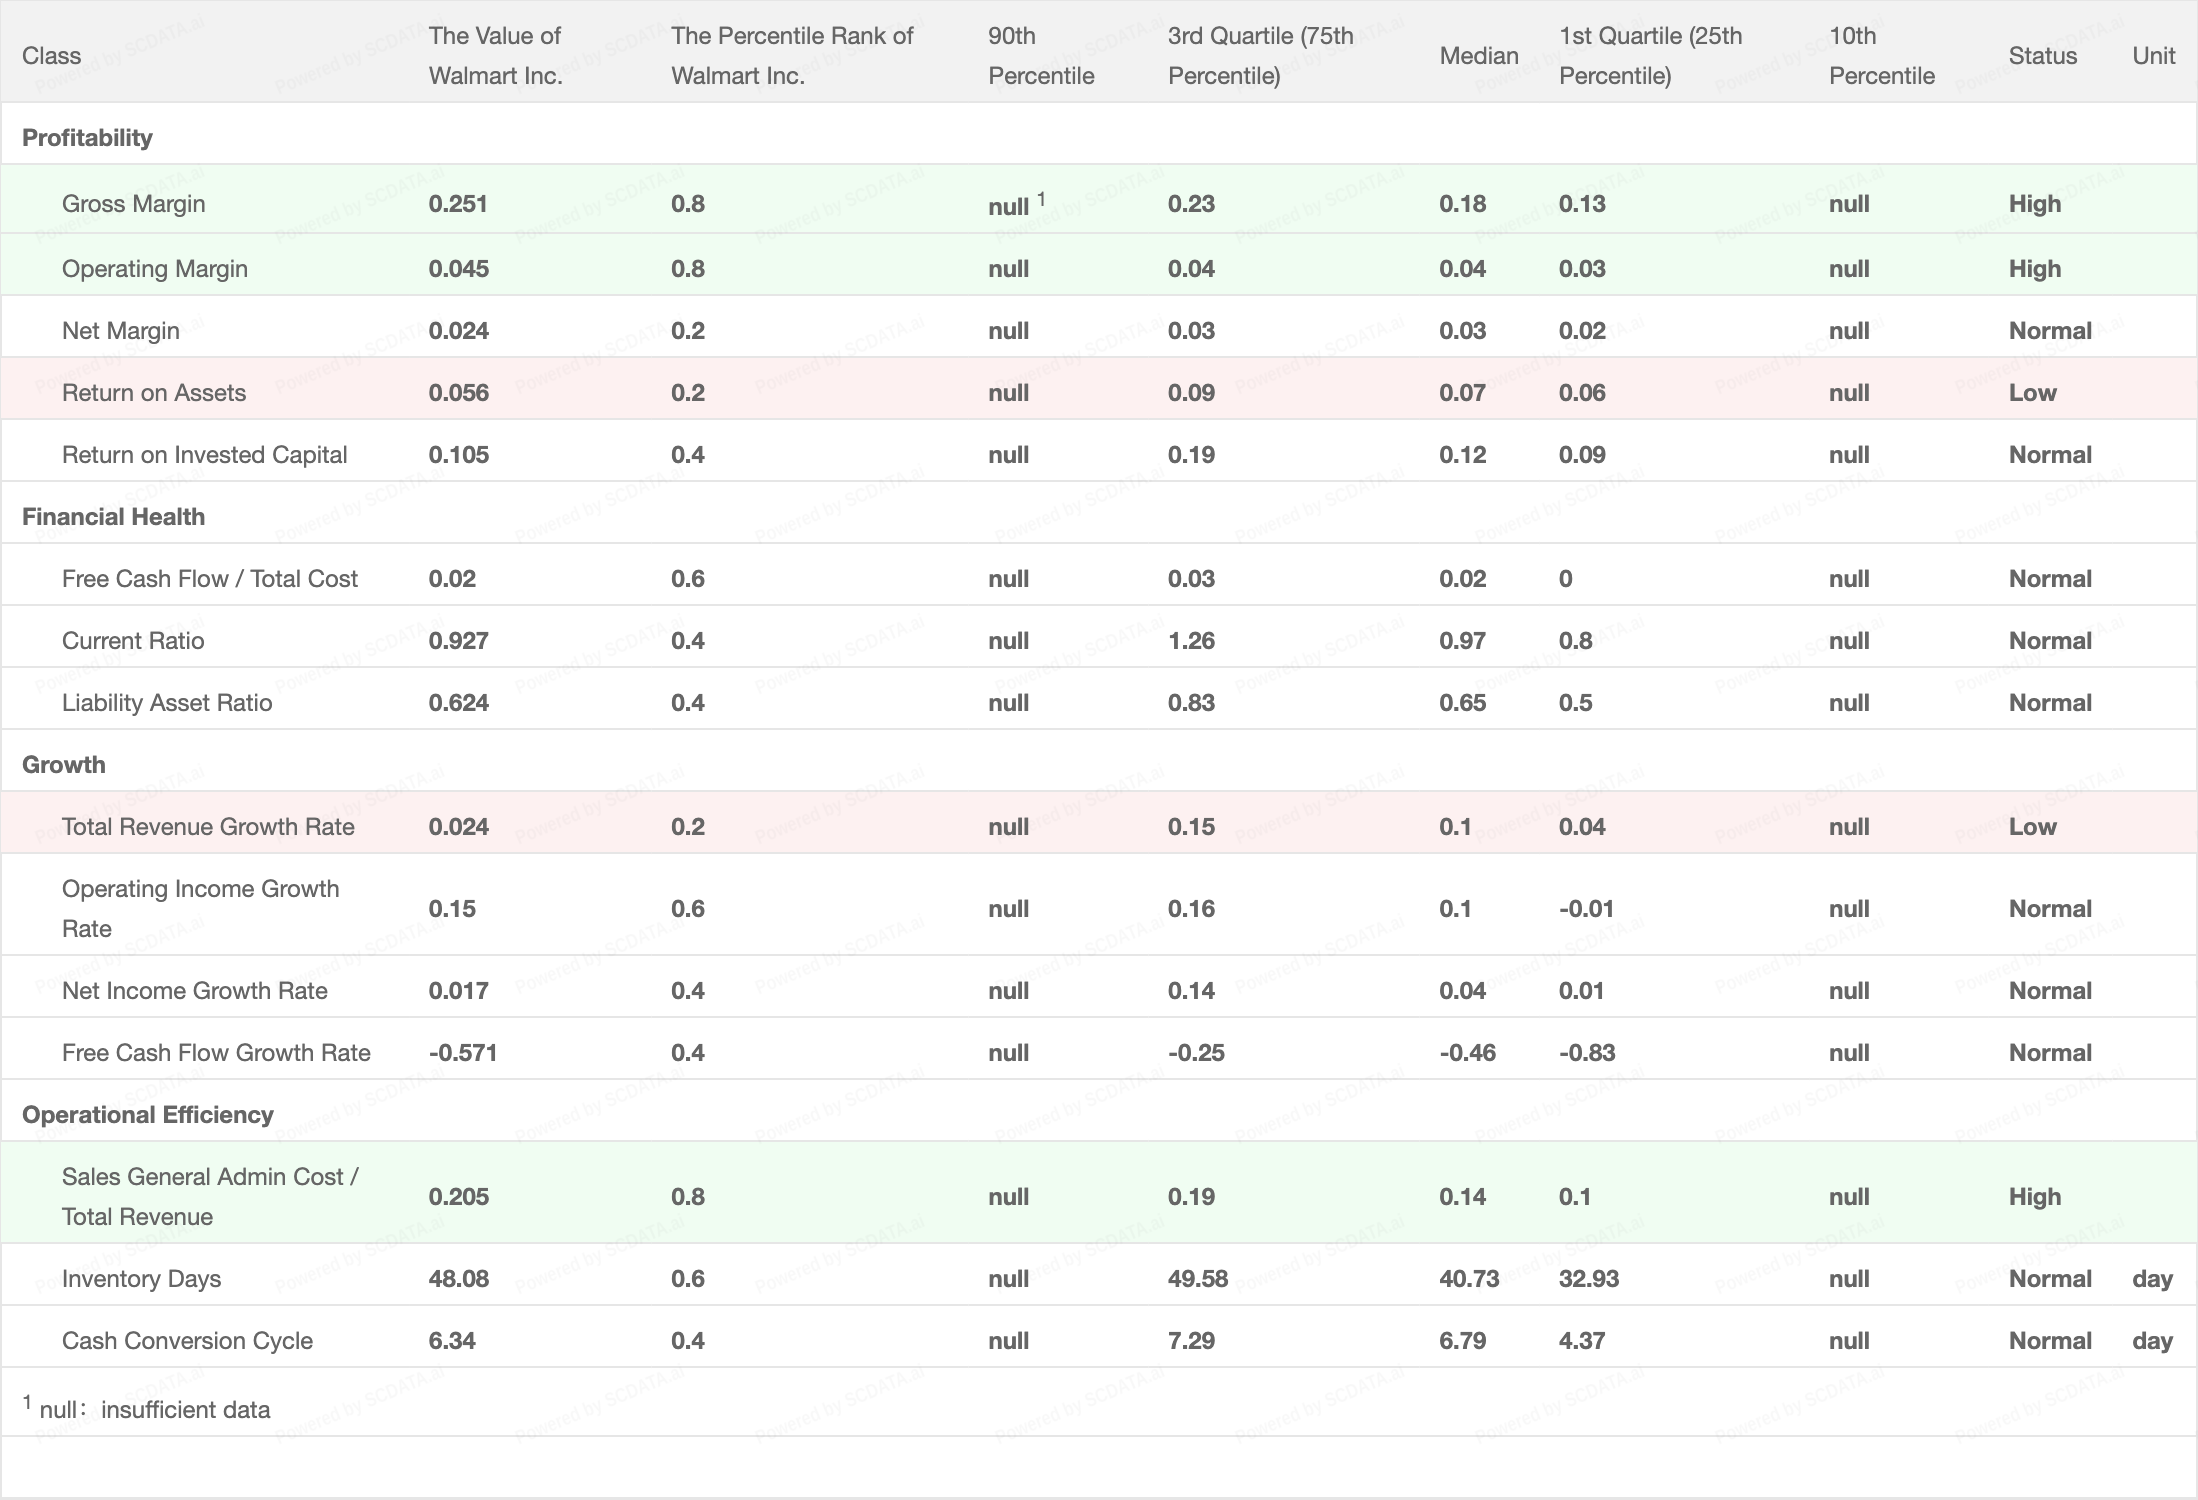Click the null footnote marker in the Gross Margin row
2198x1500 pixels.
point(1041,199)
